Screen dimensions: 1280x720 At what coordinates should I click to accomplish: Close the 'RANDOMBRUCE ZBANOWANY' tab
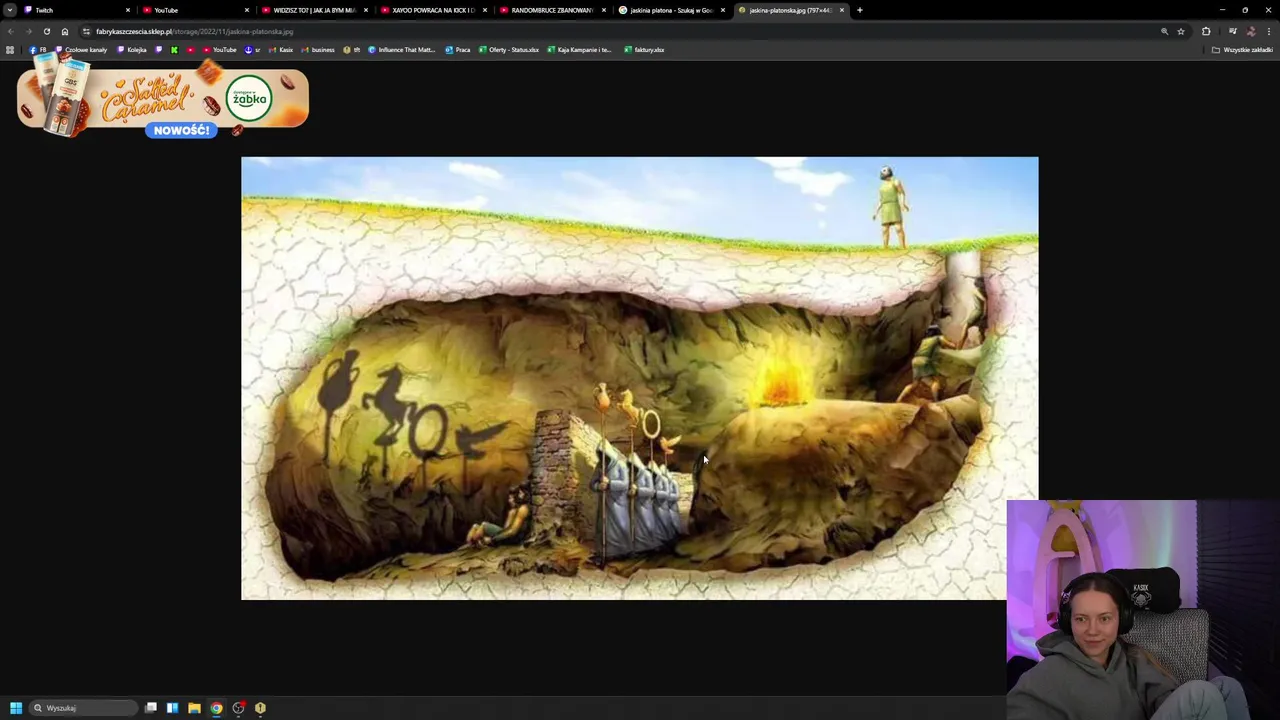[604, 10]
